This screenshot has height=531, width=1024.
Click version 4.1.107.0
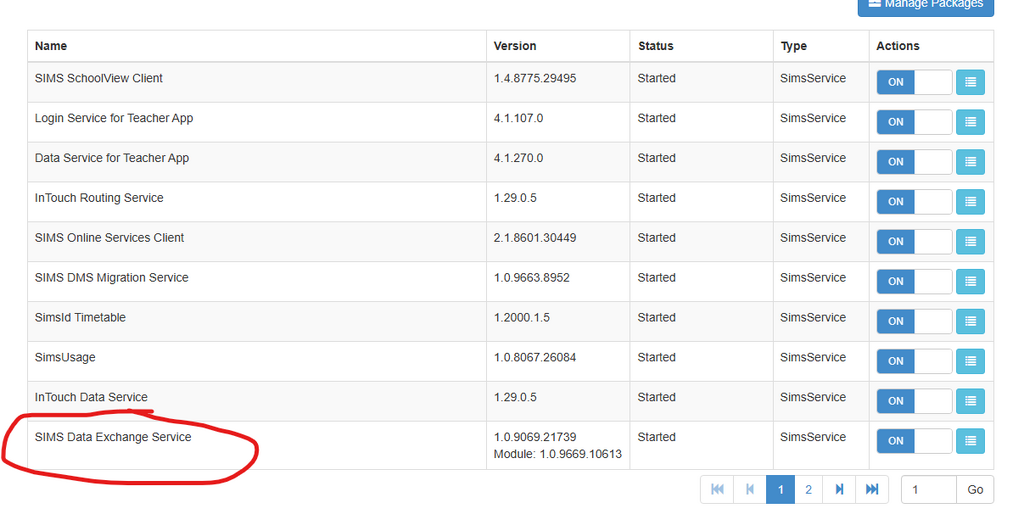tap(519, 118)
